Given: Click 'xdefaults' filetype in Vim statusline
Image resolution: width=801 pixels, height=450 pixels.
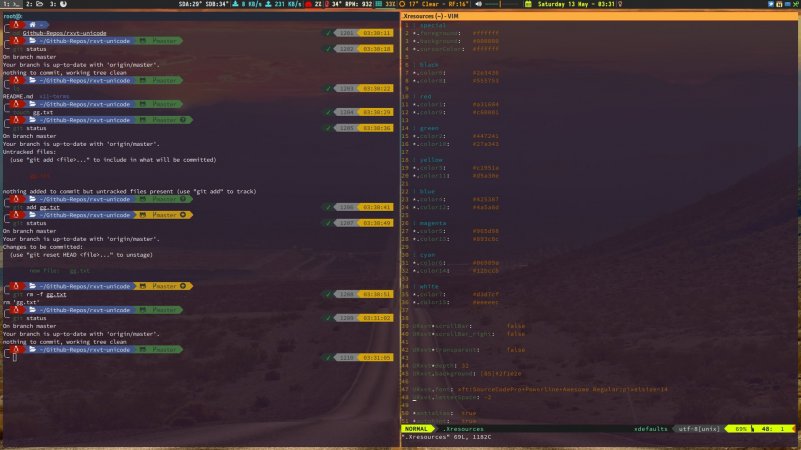Looking at the screenshot, I should pyautogui.click(x=650, y=429).
